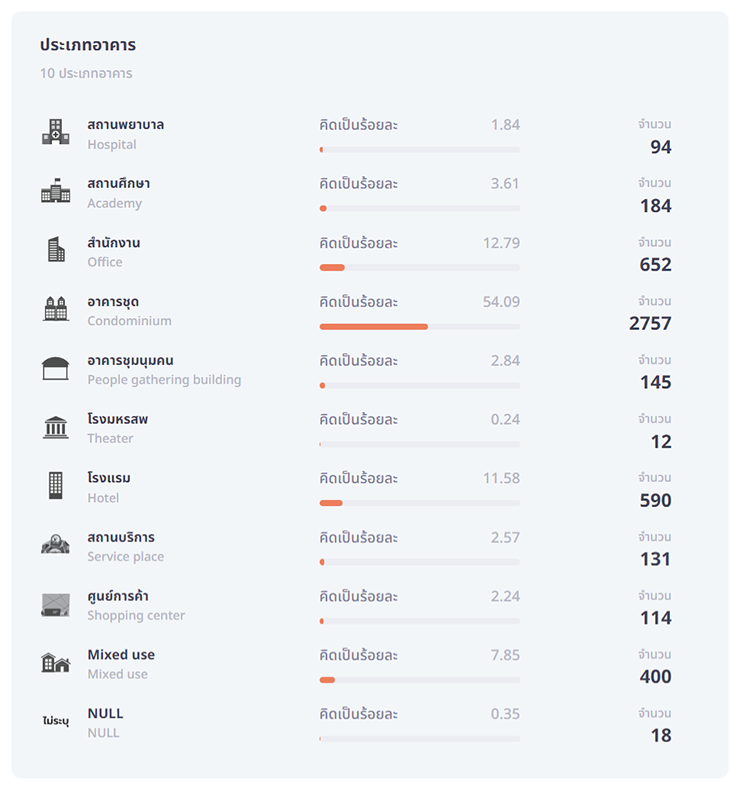
Task: Click the Shopping center image icon
Action: (x=55, y=605)
